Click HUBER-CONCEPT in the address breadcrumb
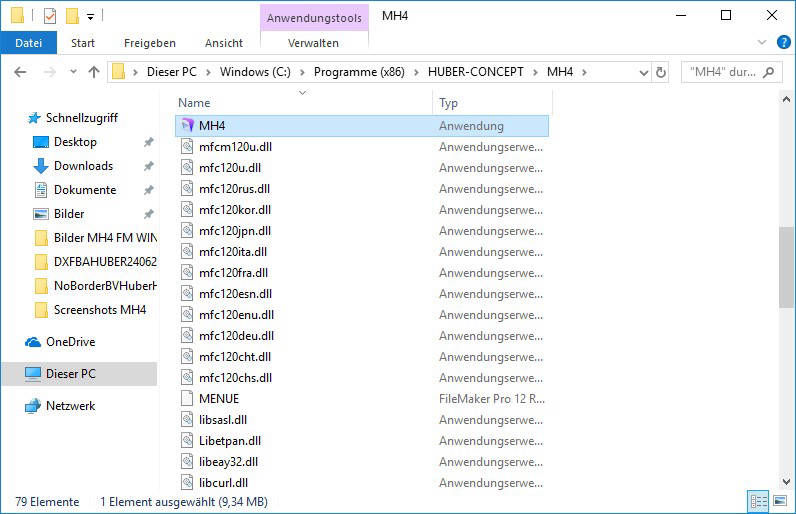Viewport: 796px width, 514px height. point(475,72)
